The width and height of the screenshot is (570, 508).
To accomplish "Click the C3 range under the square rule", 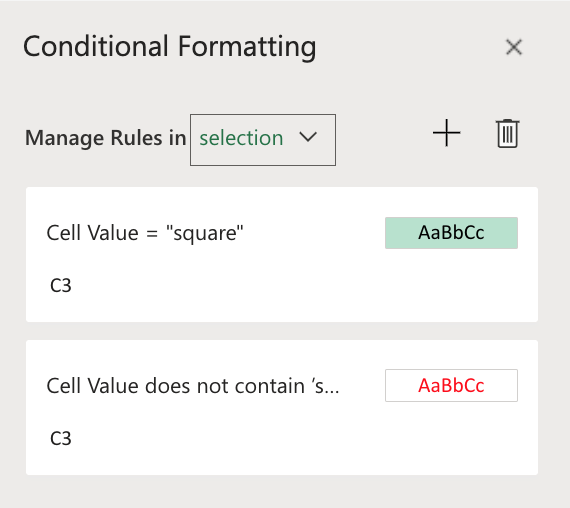I will point(61,285).
